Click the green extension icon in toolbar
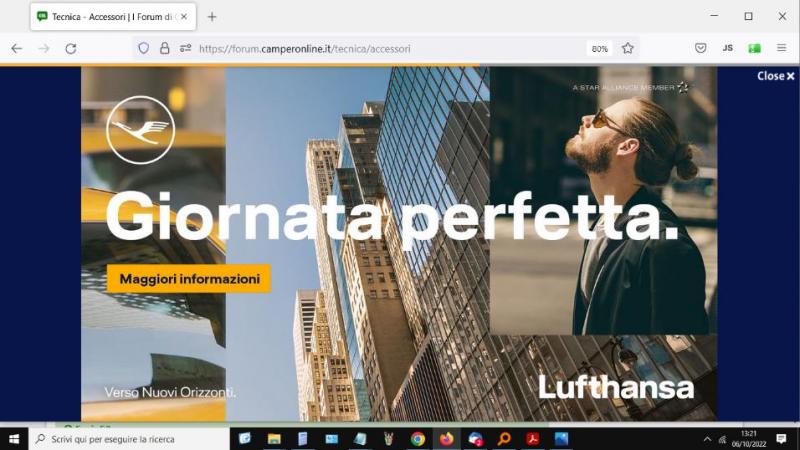The image size is (800, 450). [x=754, y=48]
